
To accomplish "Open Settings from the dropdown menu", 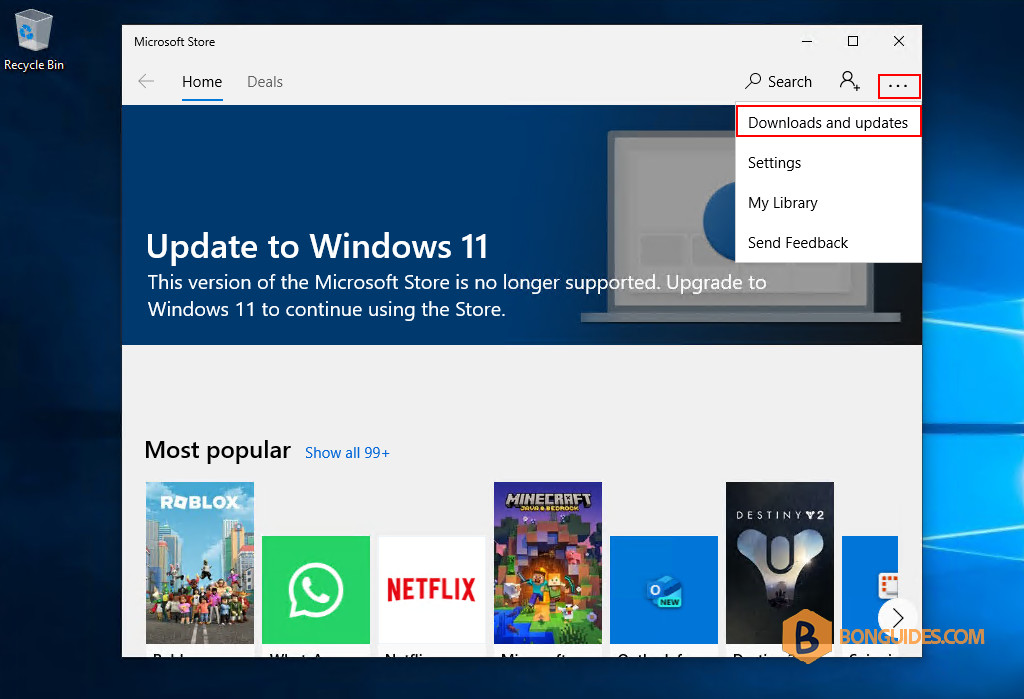I will coord(828,163).
